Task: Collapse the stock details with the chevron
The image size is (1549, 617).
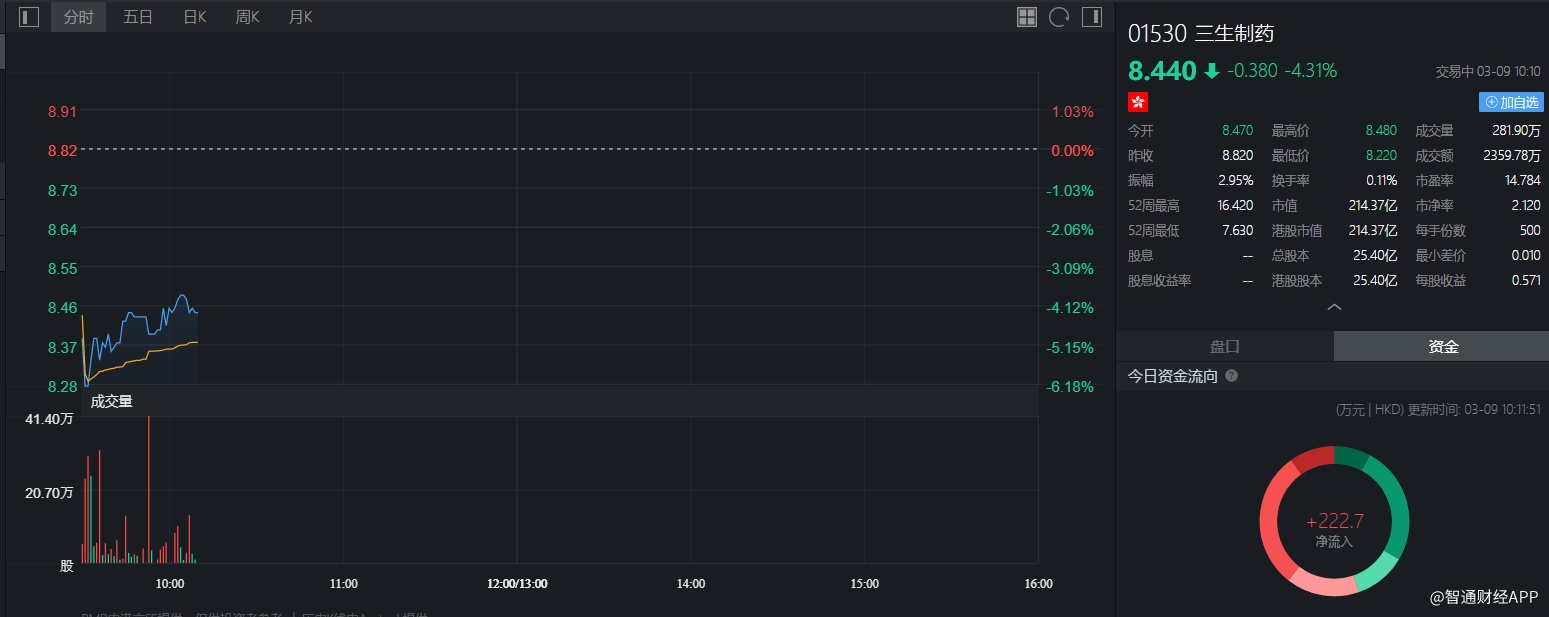Action: pos(1334,308)
